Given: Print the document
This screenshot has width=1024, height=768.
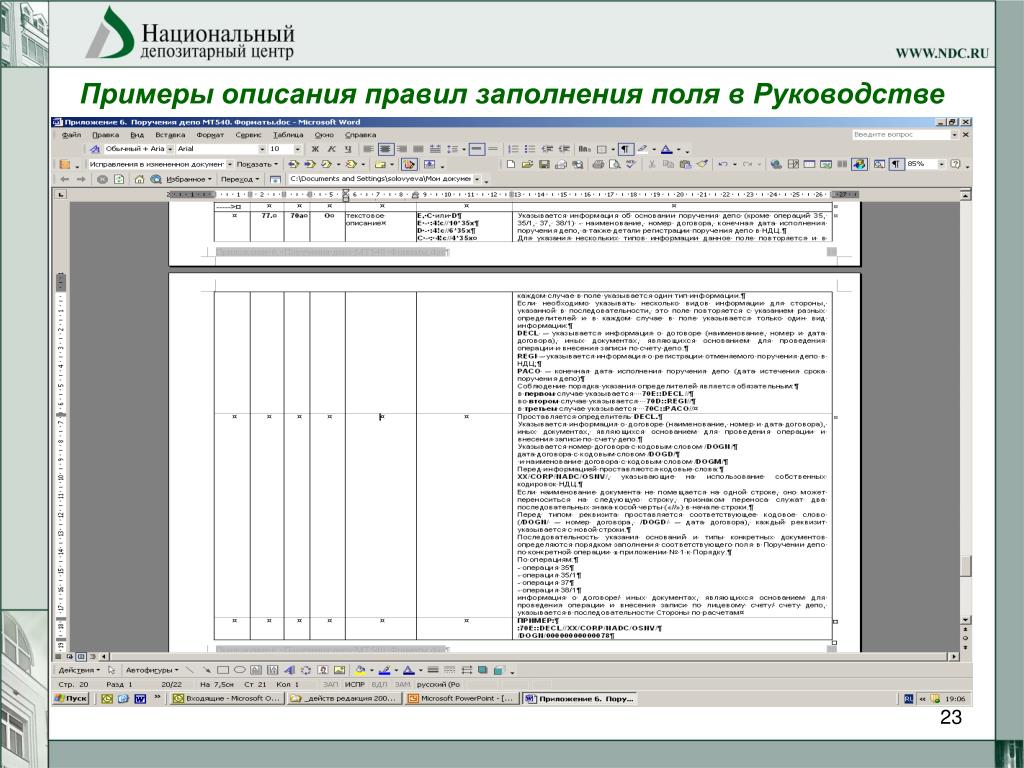Looking at the screenshot, I should (x=598, y=164).
